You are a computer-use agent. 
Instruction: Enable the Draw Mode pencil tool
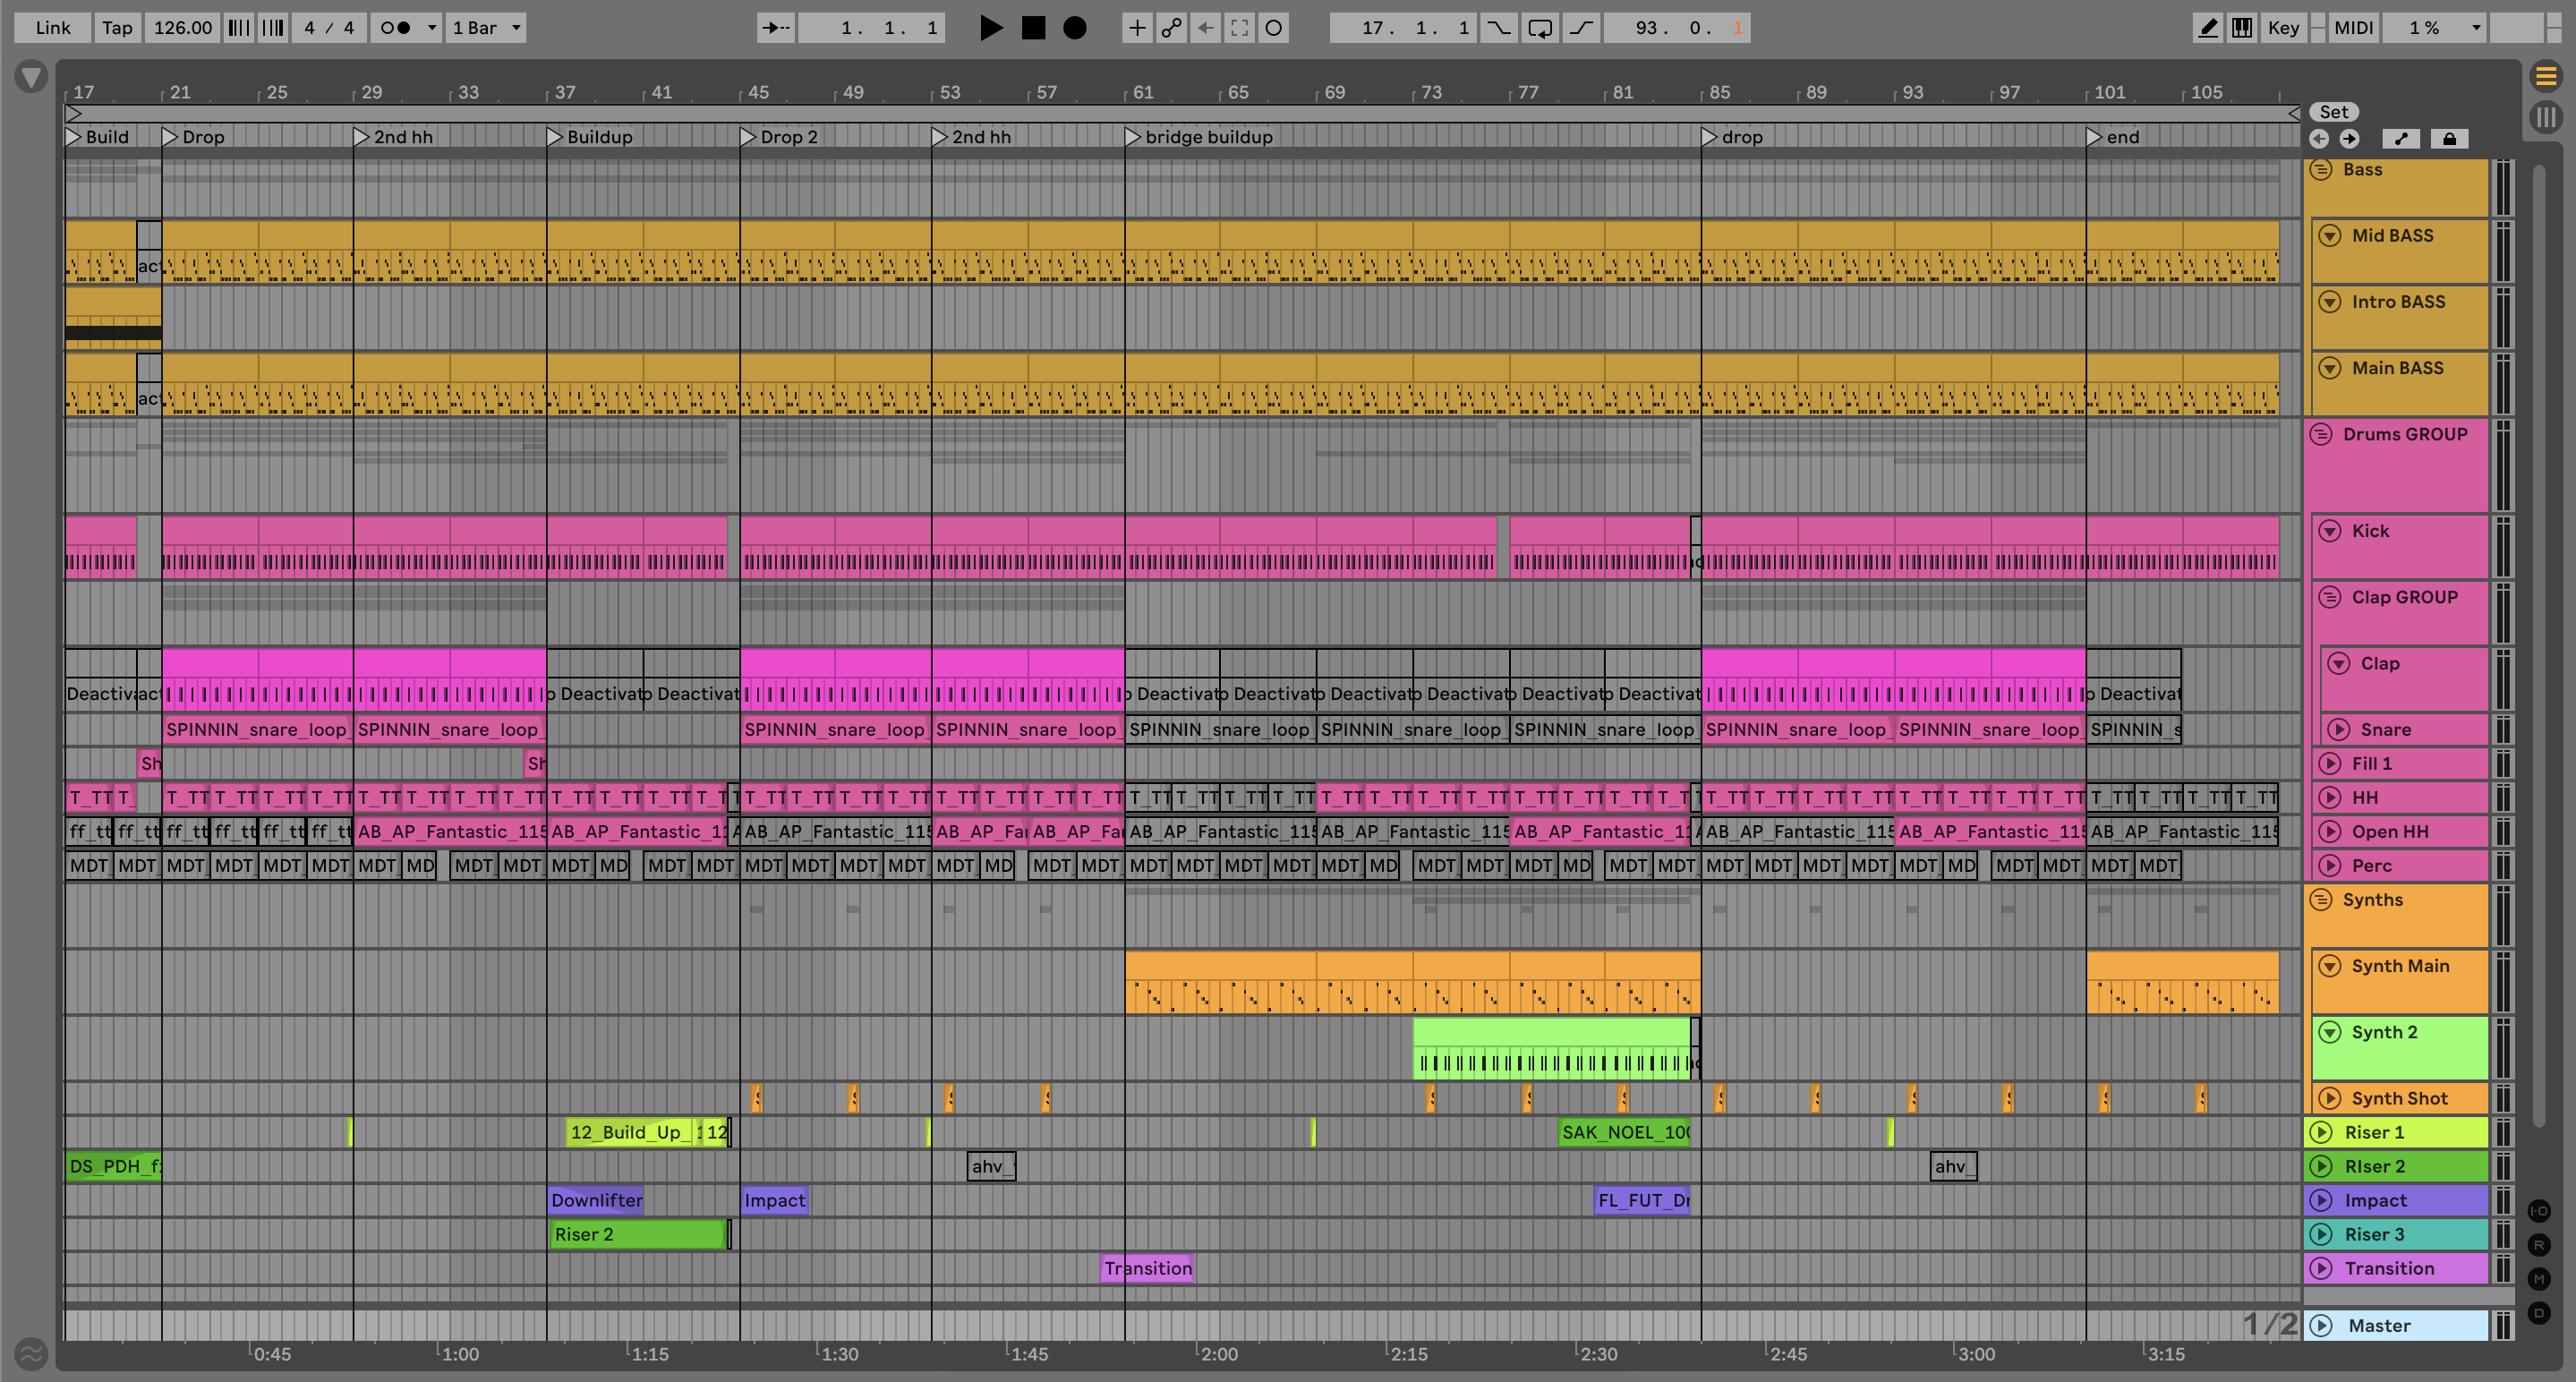(x=2208, y=28)
